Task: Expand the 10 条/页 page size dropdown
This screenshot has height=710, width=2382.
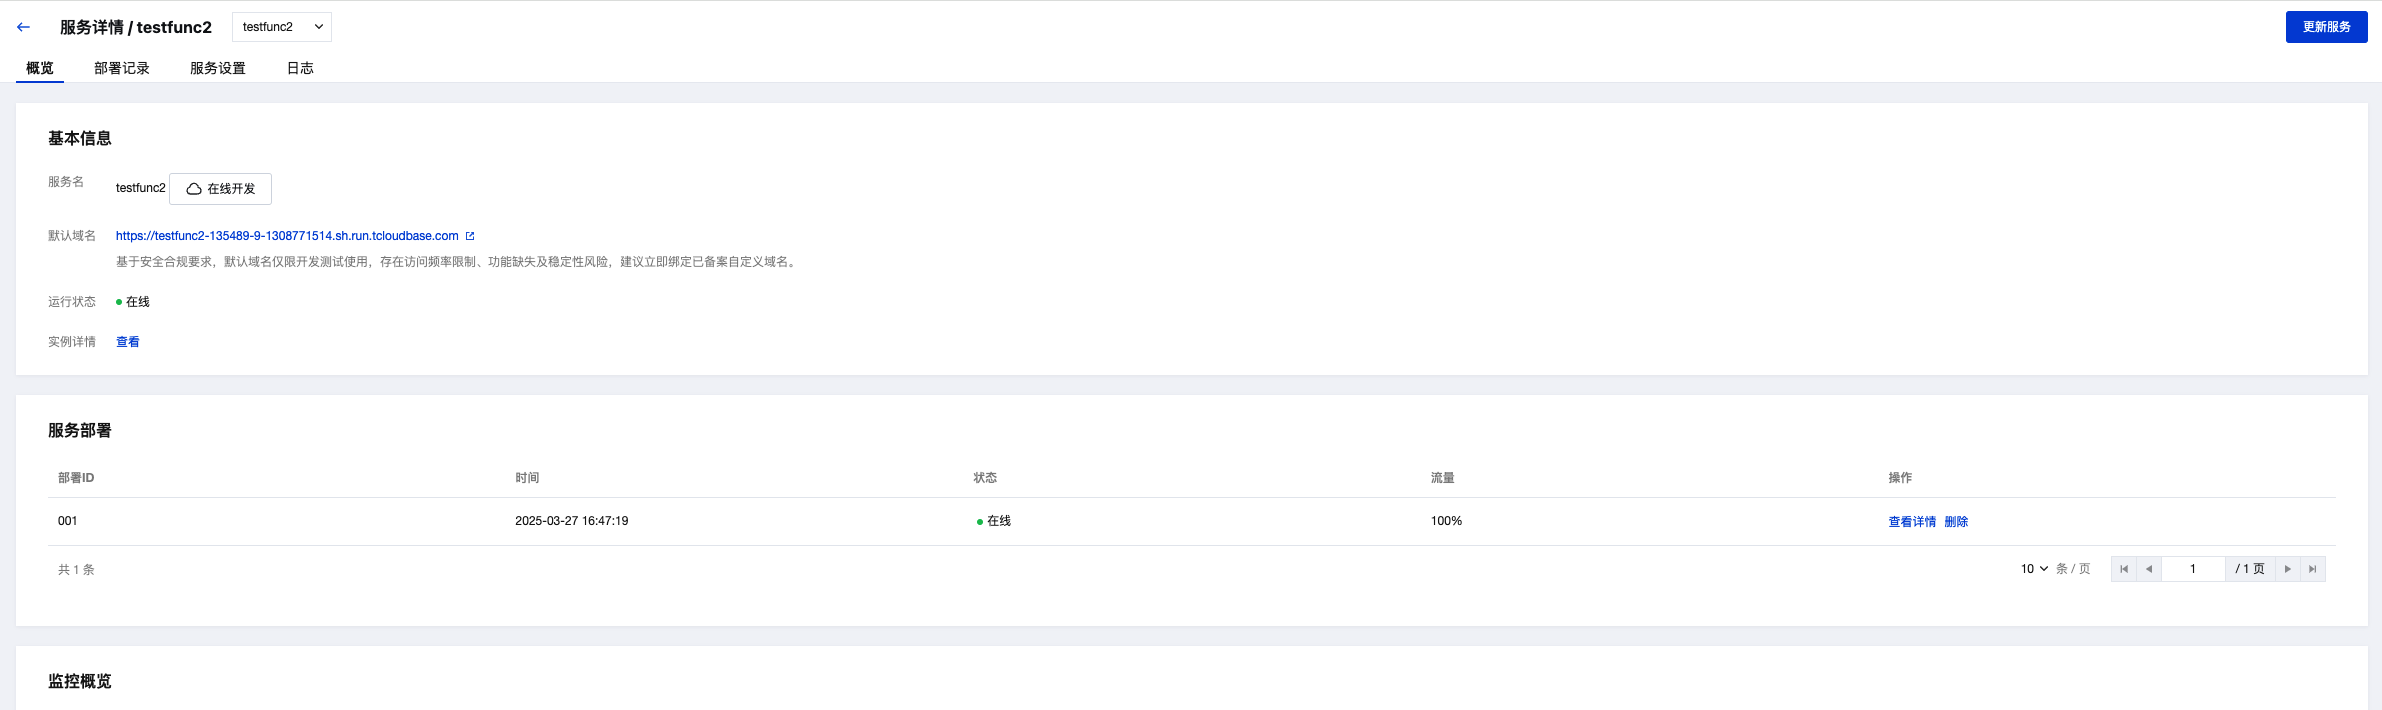Action: click(x=2034, y=569)
